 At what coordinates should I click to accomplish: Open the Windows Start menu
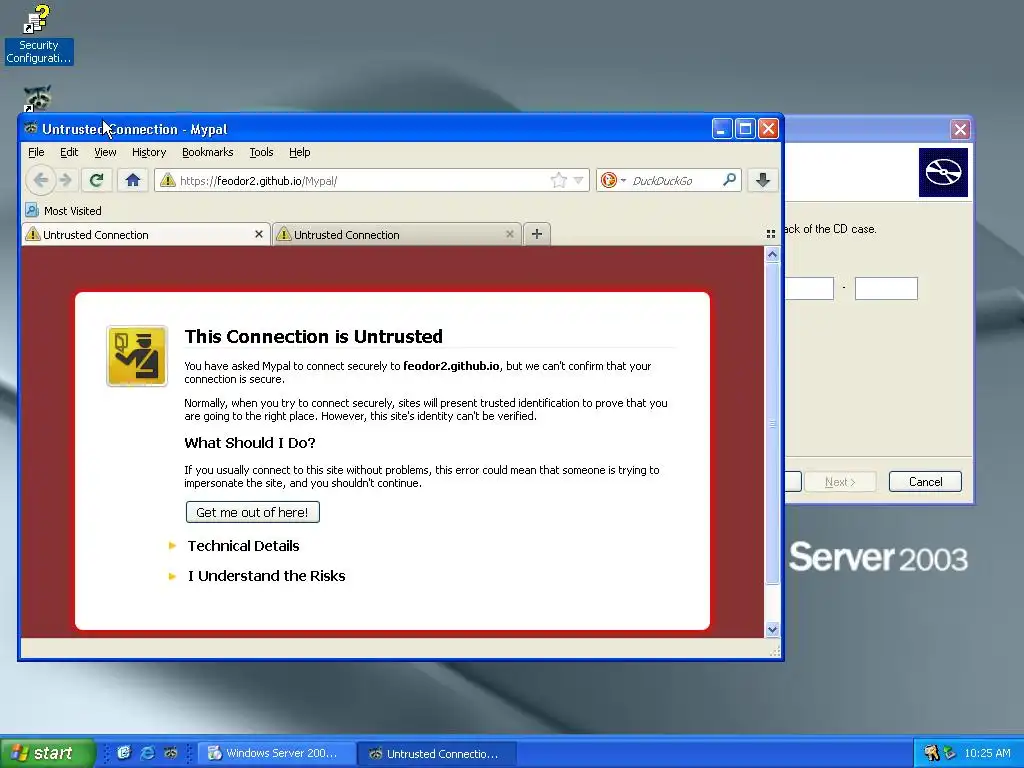[47, 753]
